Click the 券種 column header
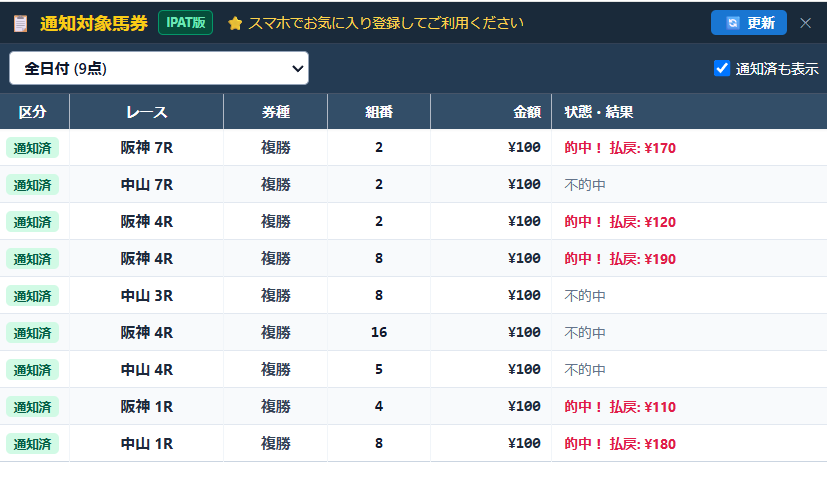This screenshot has width=827, height=497. pos(276,112)
